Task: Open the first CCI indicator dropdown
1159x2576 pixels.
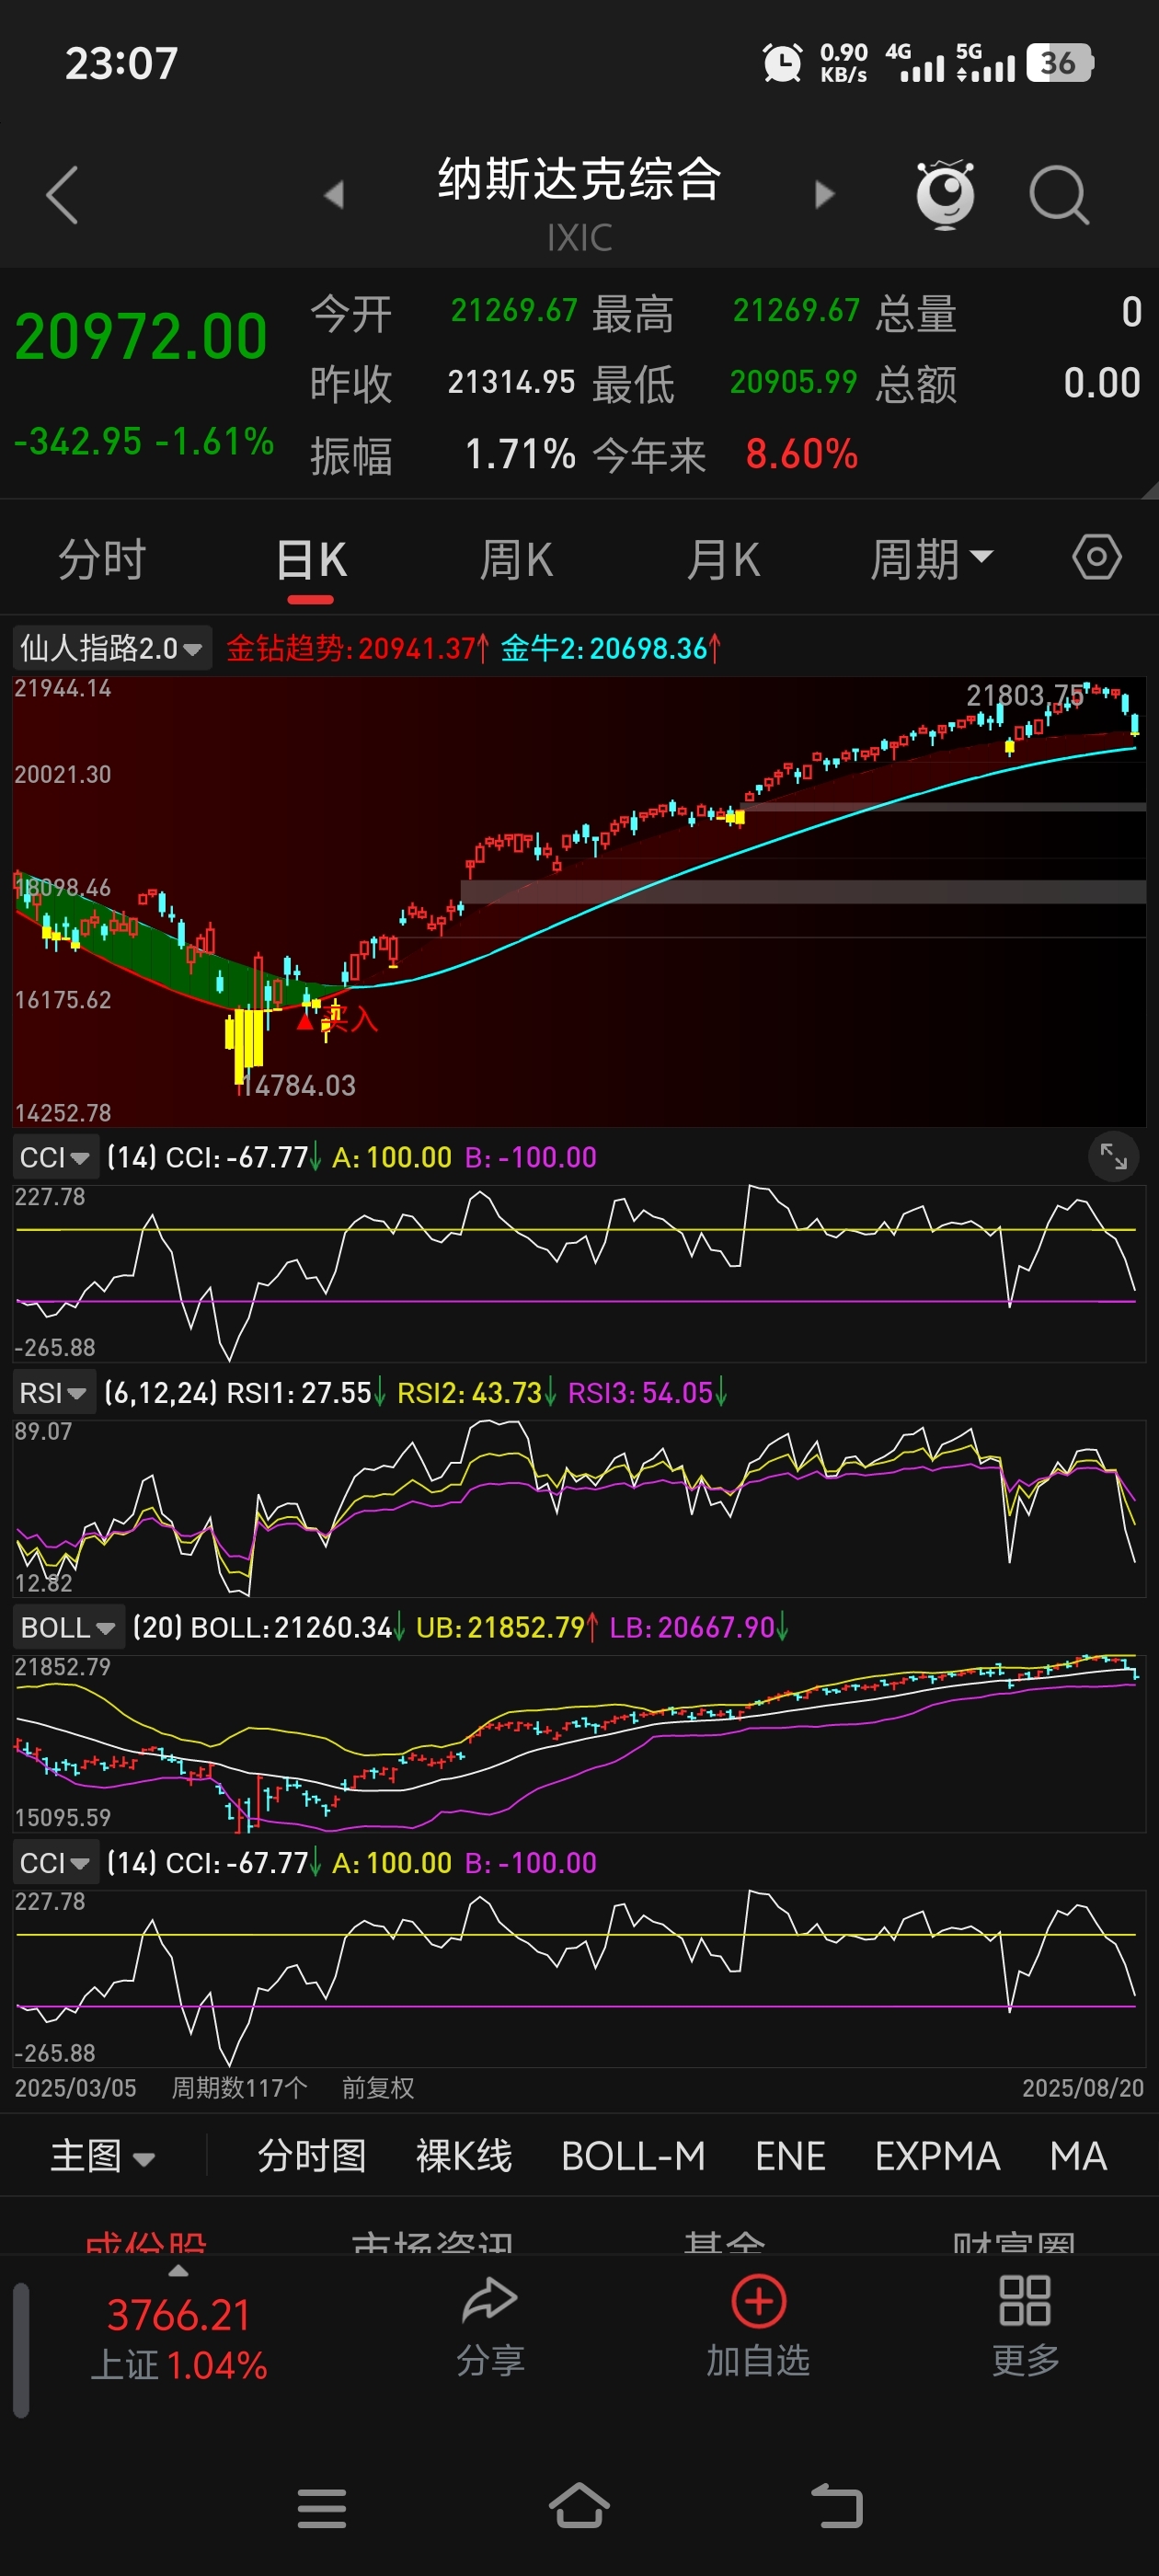Action: coord(55,1158)
